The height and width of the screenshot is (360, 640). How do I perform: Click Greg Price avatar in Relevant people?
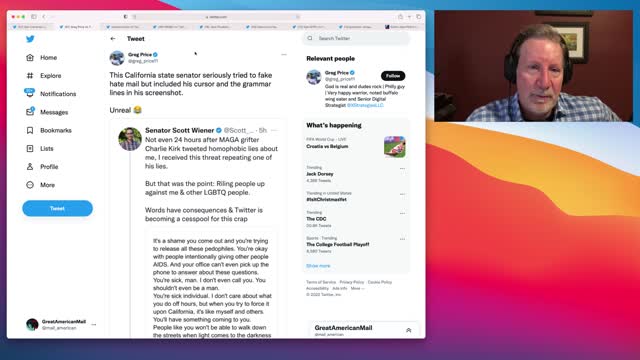point(314,77)
